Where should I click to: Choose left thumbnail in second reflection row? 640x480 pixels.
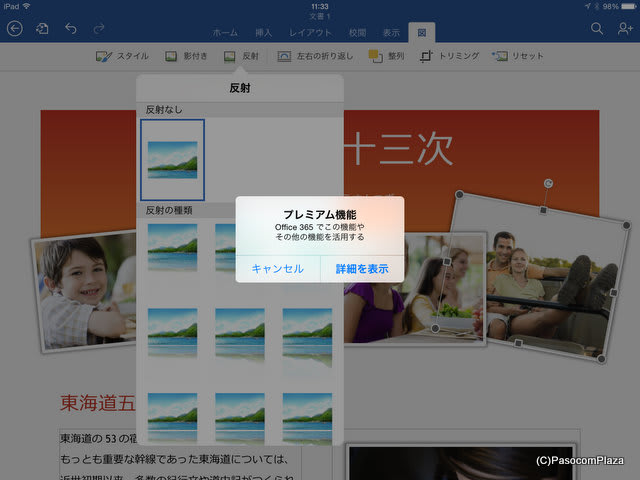172,333
